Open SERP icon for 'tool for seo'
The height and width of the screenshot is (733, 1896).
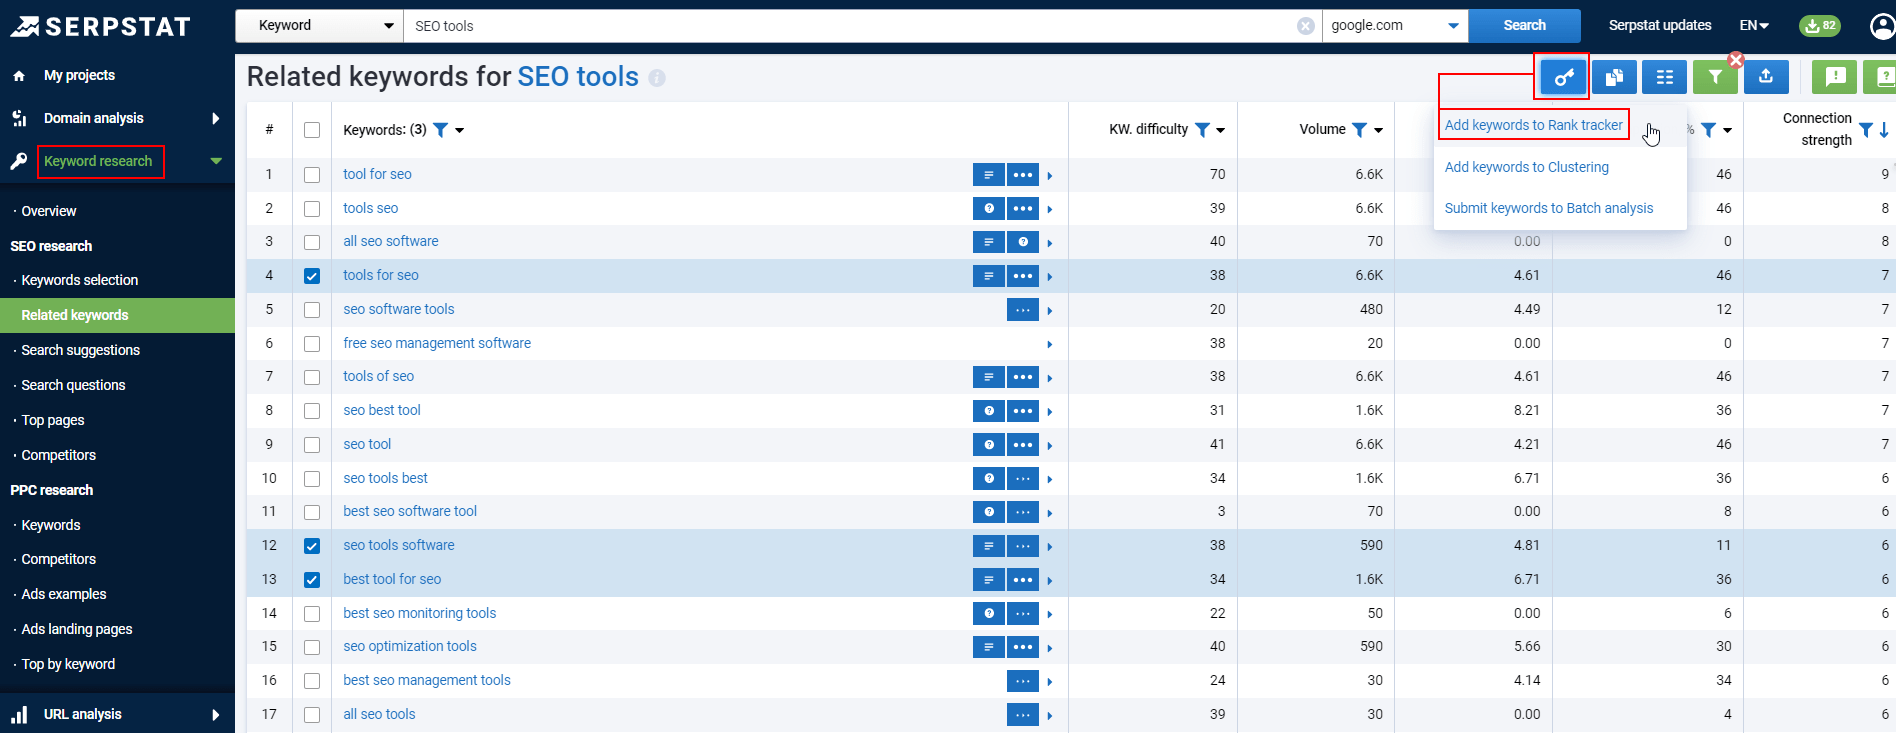pos(988,175)
